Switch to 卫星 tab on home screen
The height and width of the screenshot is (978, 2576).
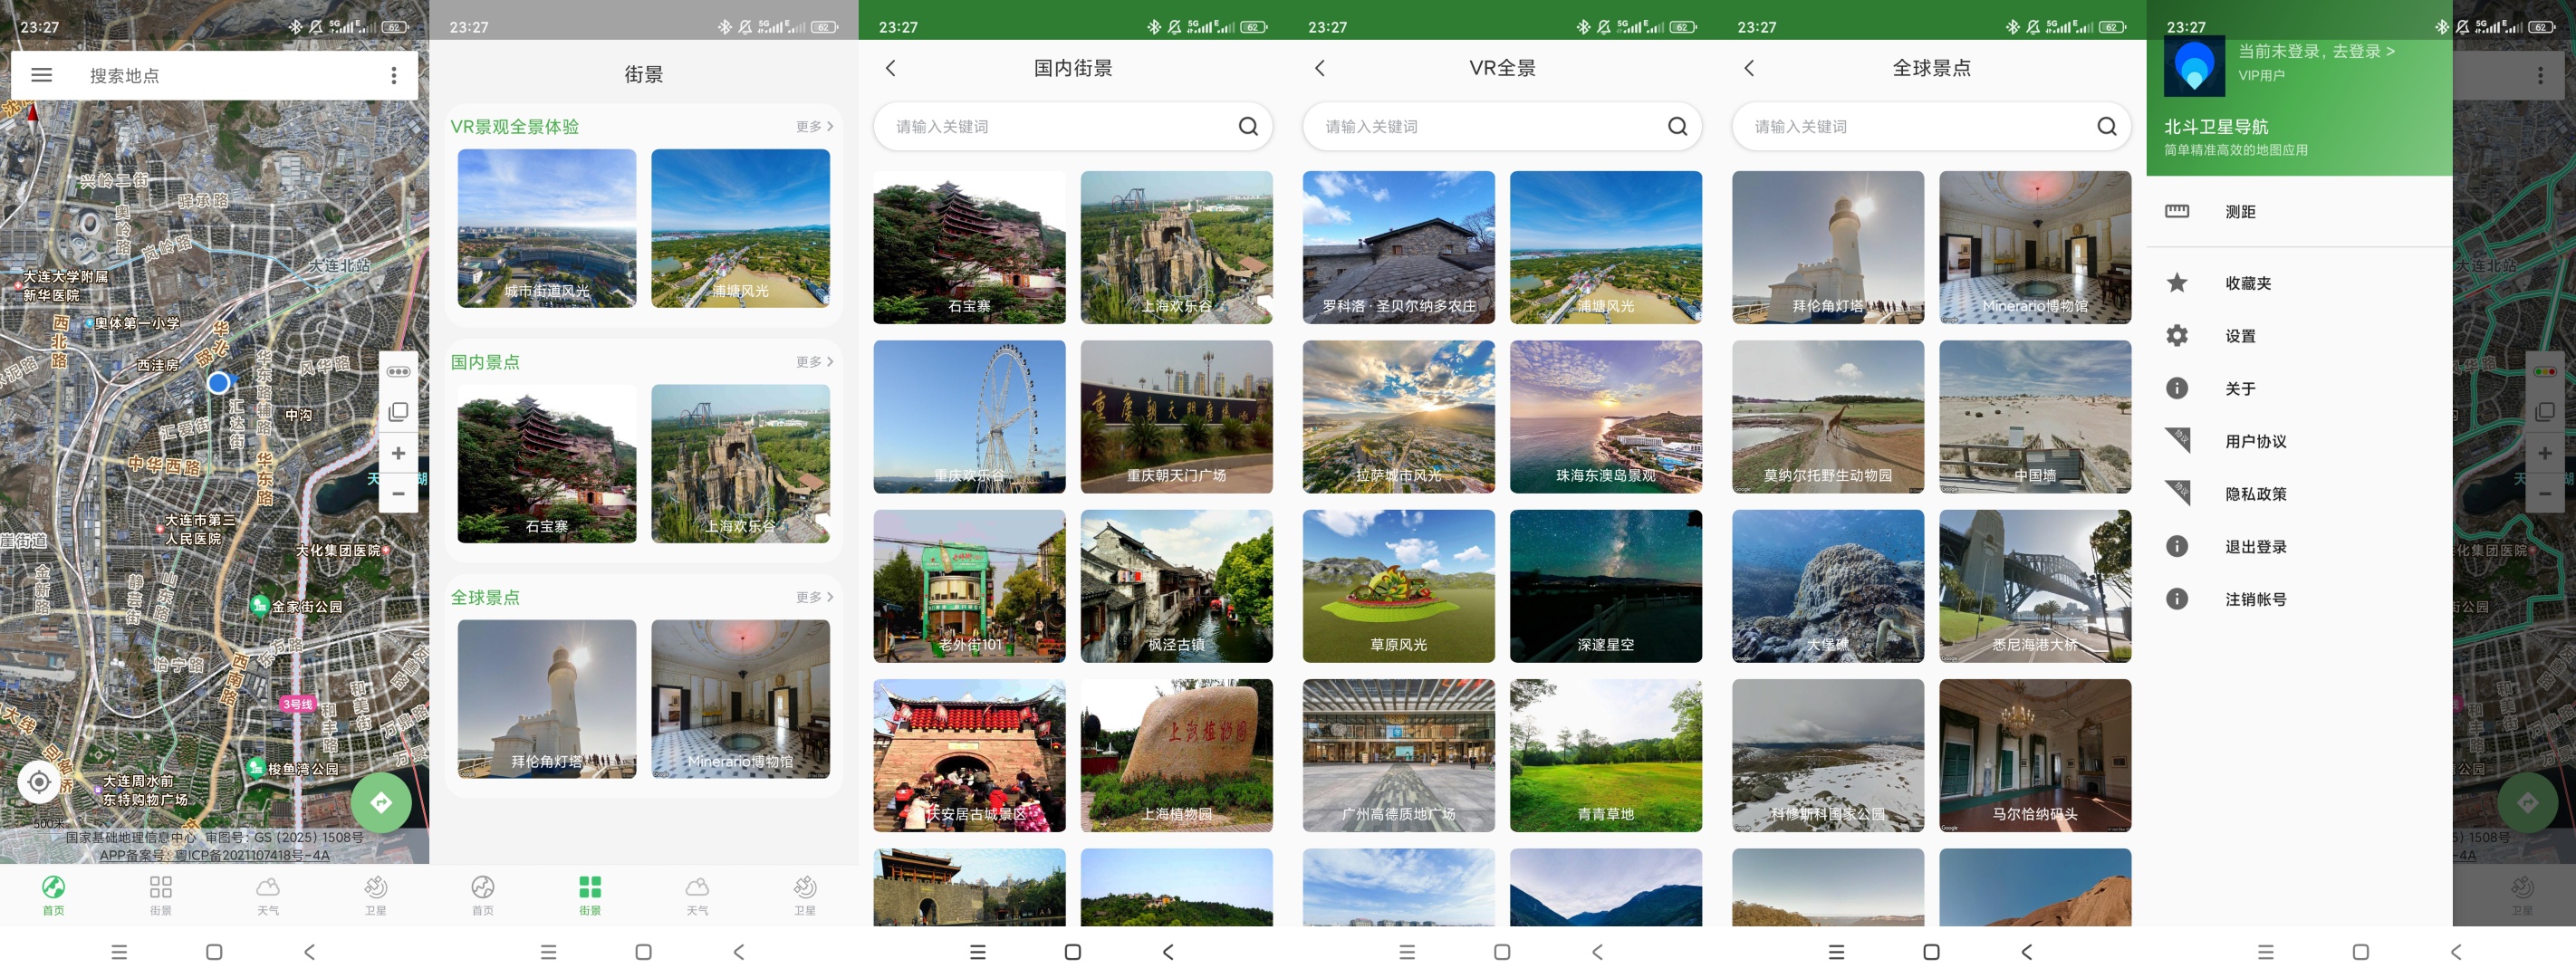click(375, 895)
